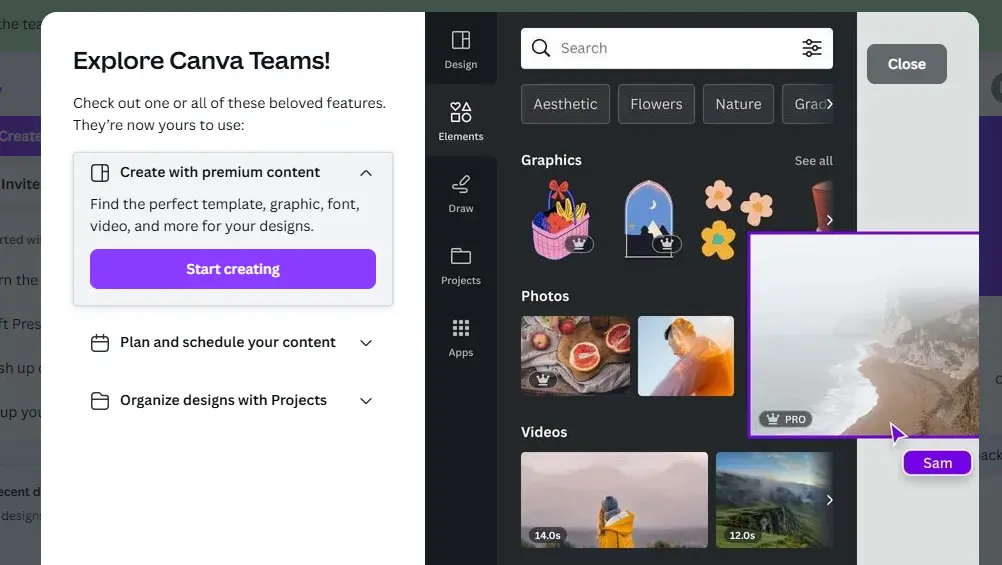This screenshot has width=1002, height=565.
Task: Click the crown badge on grapefruit photo
Action: click(x=543, y=380)
